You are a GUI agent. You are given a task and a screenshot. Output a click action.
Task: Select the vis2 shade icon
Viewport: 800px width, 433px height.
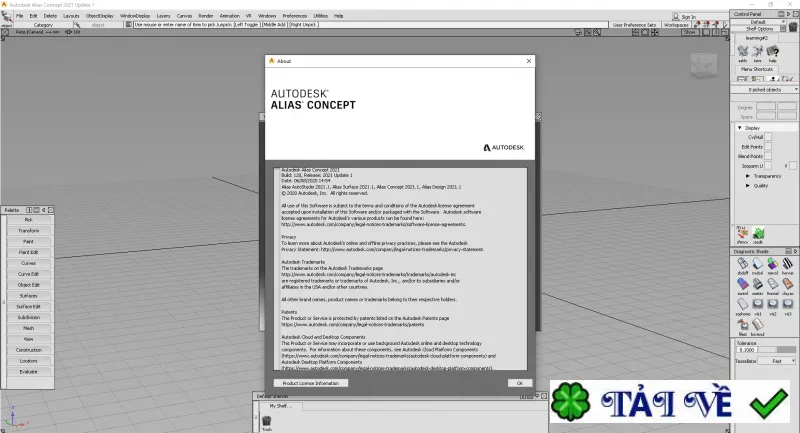coord(773,304)
